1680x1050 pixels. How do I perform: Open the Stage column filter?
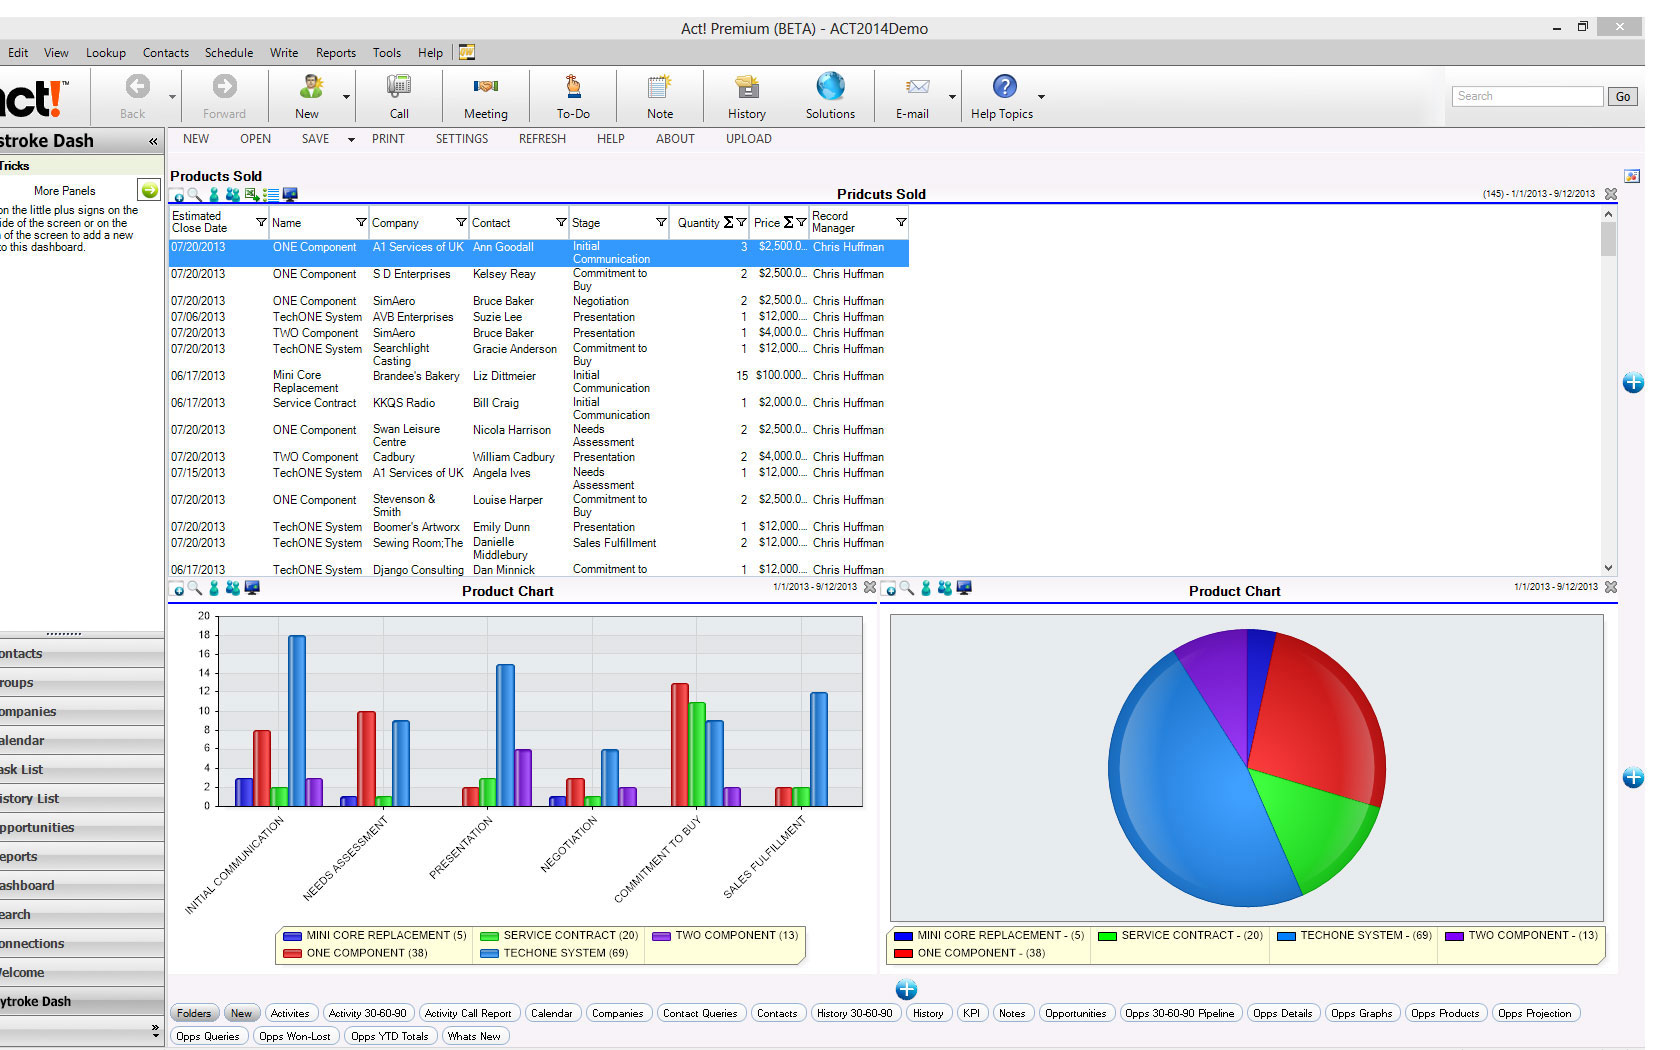[x=661, y=222]
